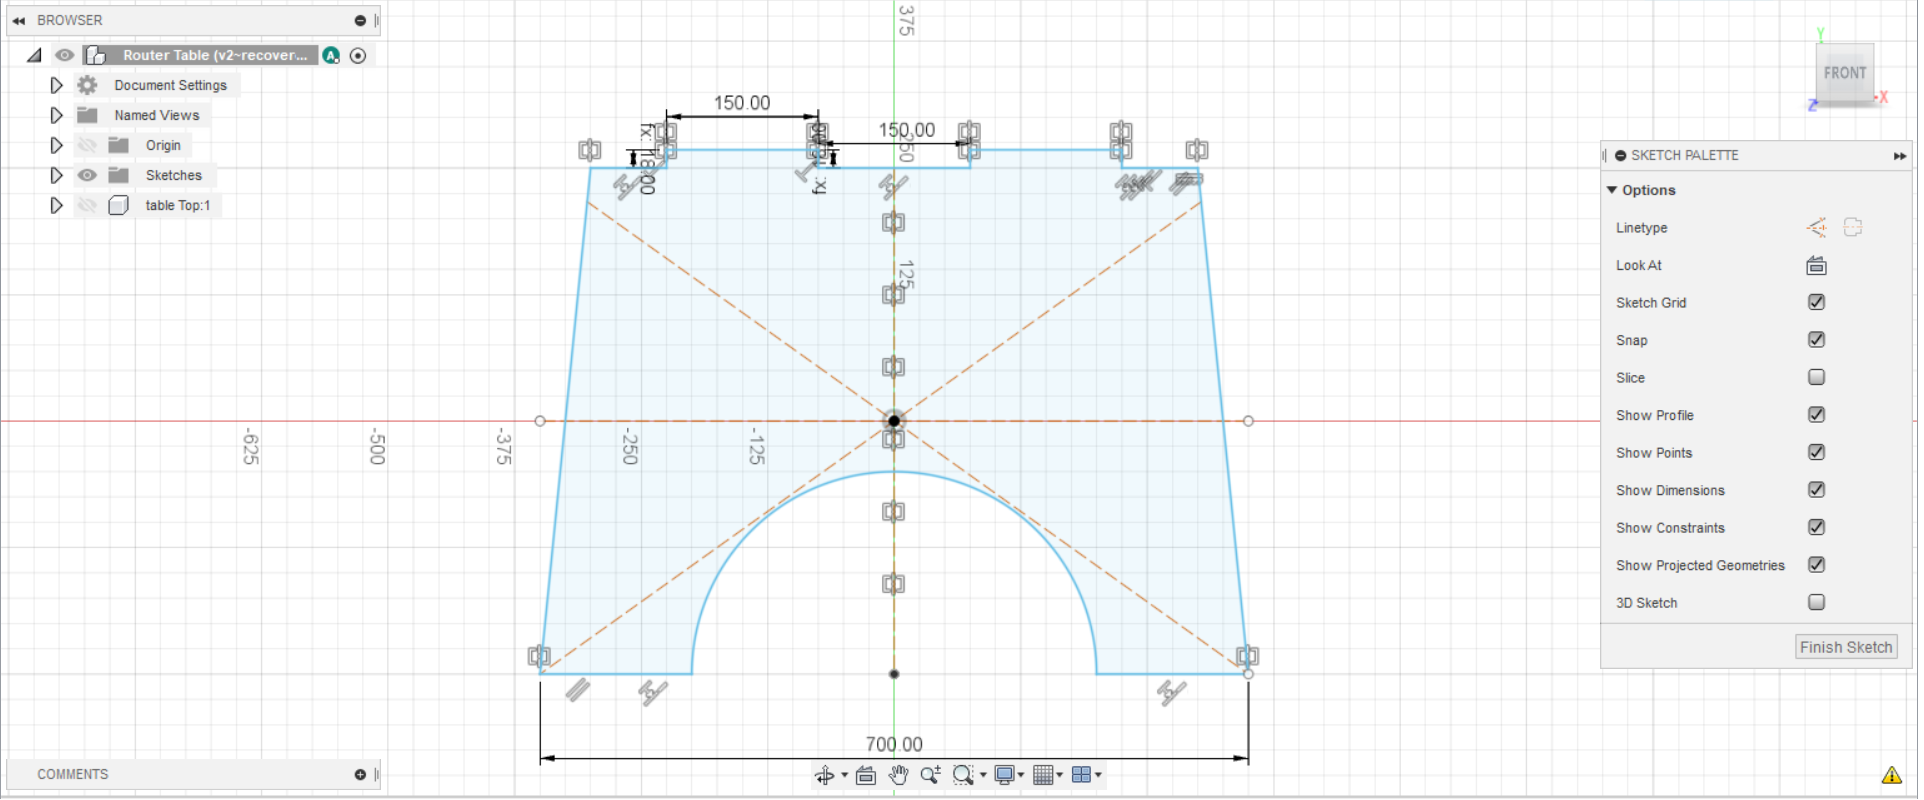The width and height of the screenshot is (1924, 800).
Task: Click the Normal/Construction linetype icon
Action: point(1816,228)
